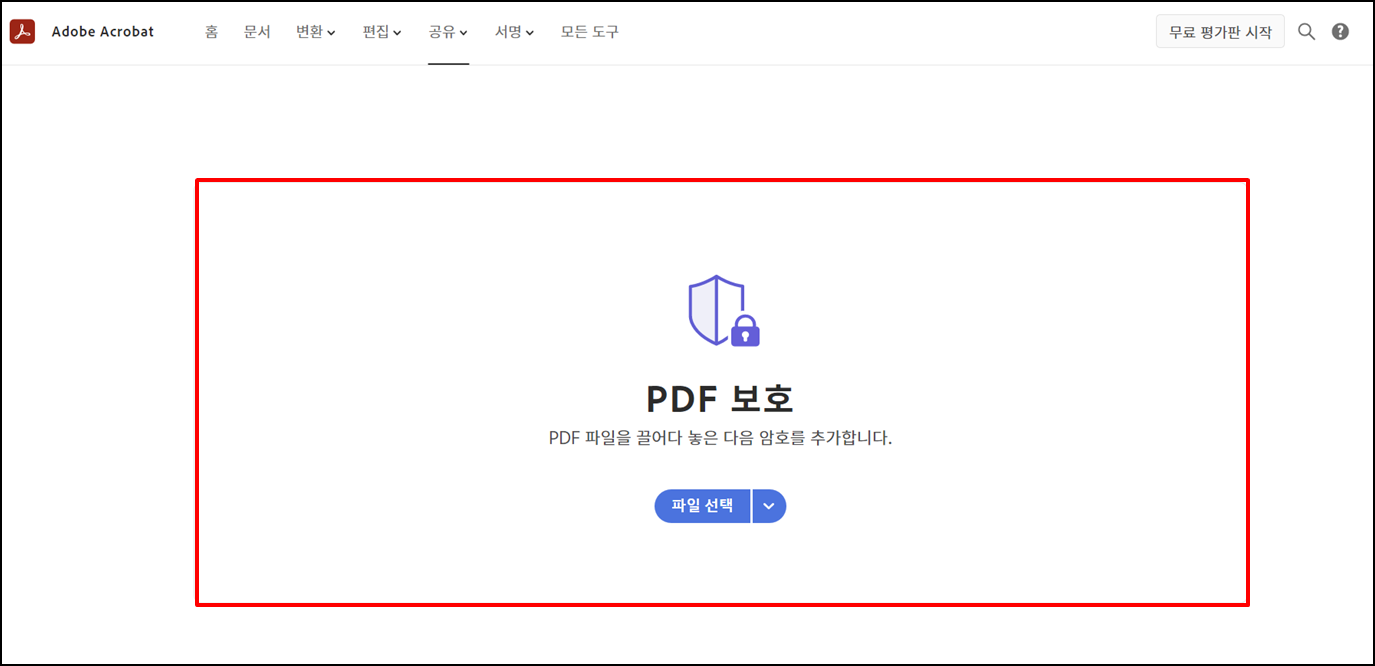Click the Adobe Acrobat logo icon

pyautogui.click(x=22, y=31)
